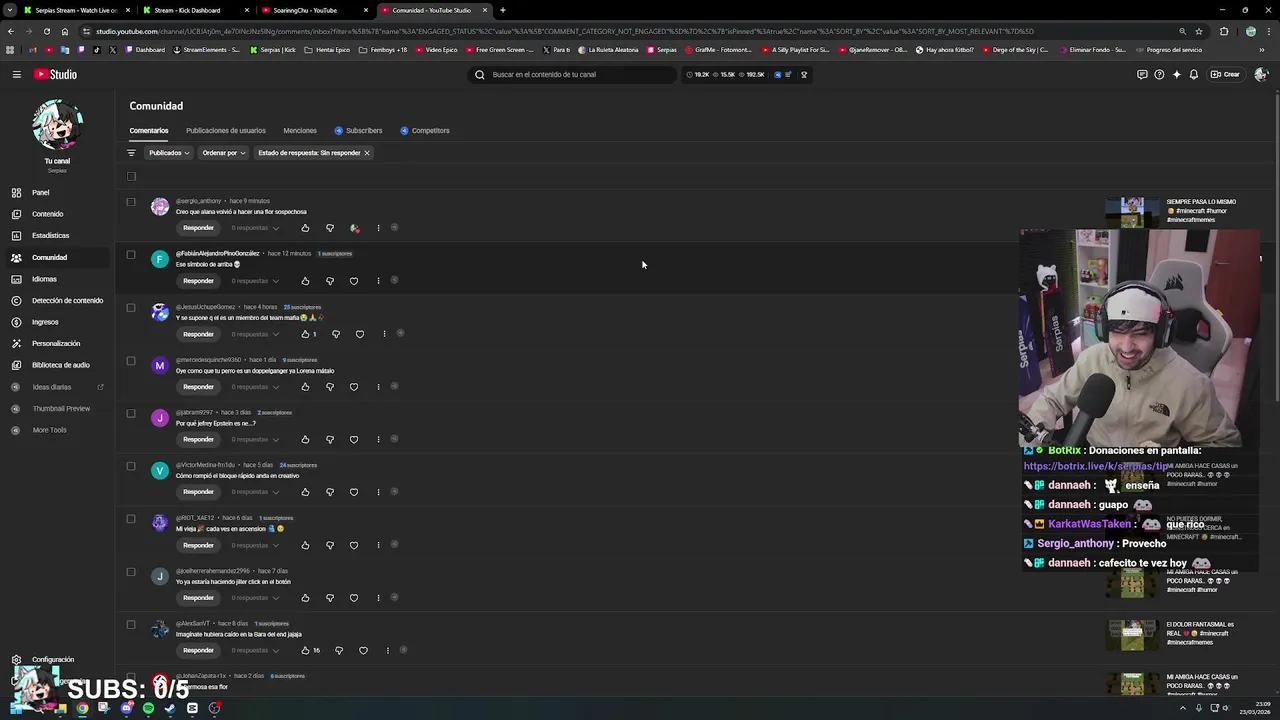The image size is (1280, 720).
Task: Expand replies on @JesusUchupeGomez's comment
Action: pyautogui.click(x=255, y=334)
